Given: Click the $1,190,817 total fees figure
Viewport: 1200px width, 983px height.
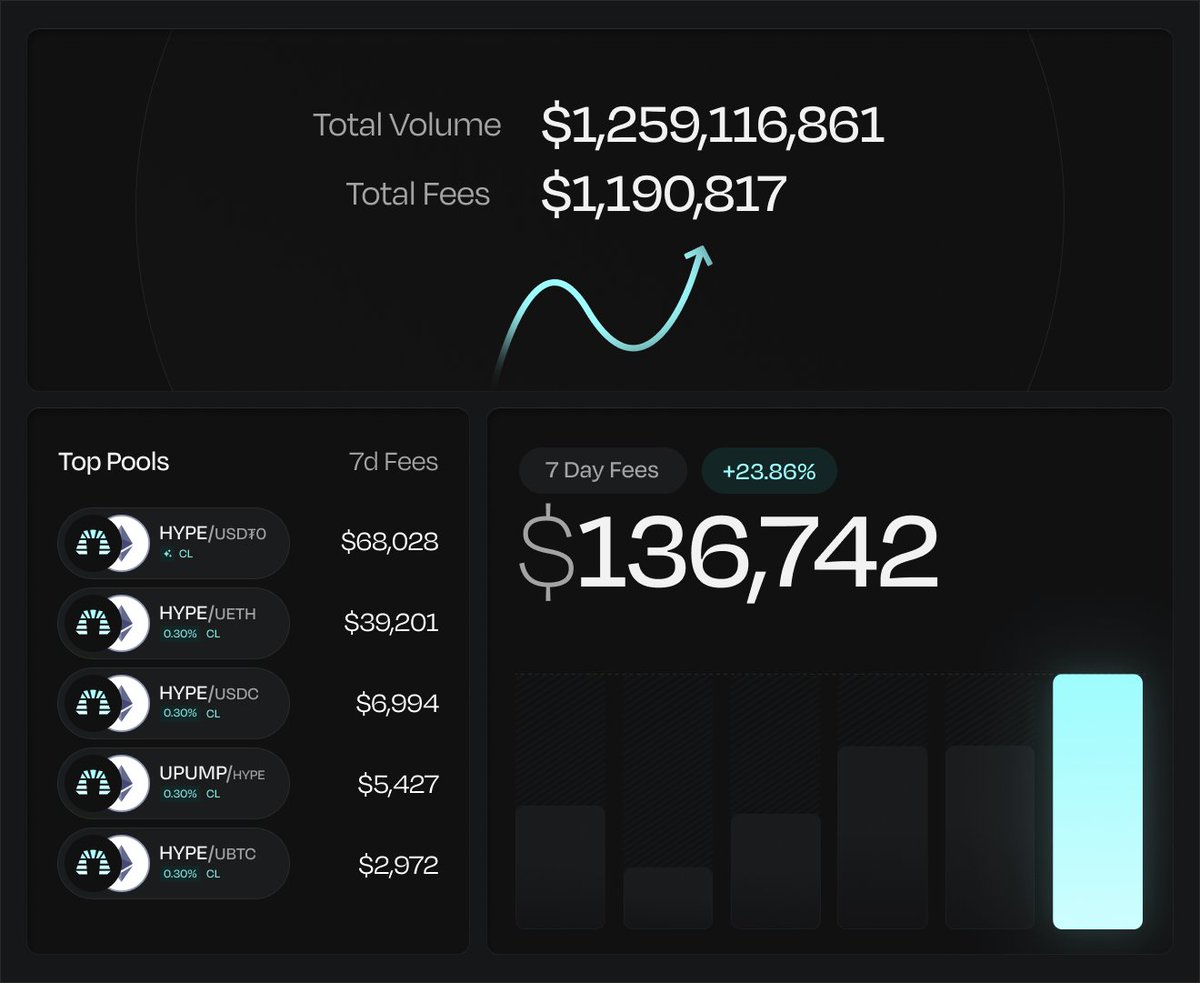Looking at the screenshot, I should (x=664, y=194).
